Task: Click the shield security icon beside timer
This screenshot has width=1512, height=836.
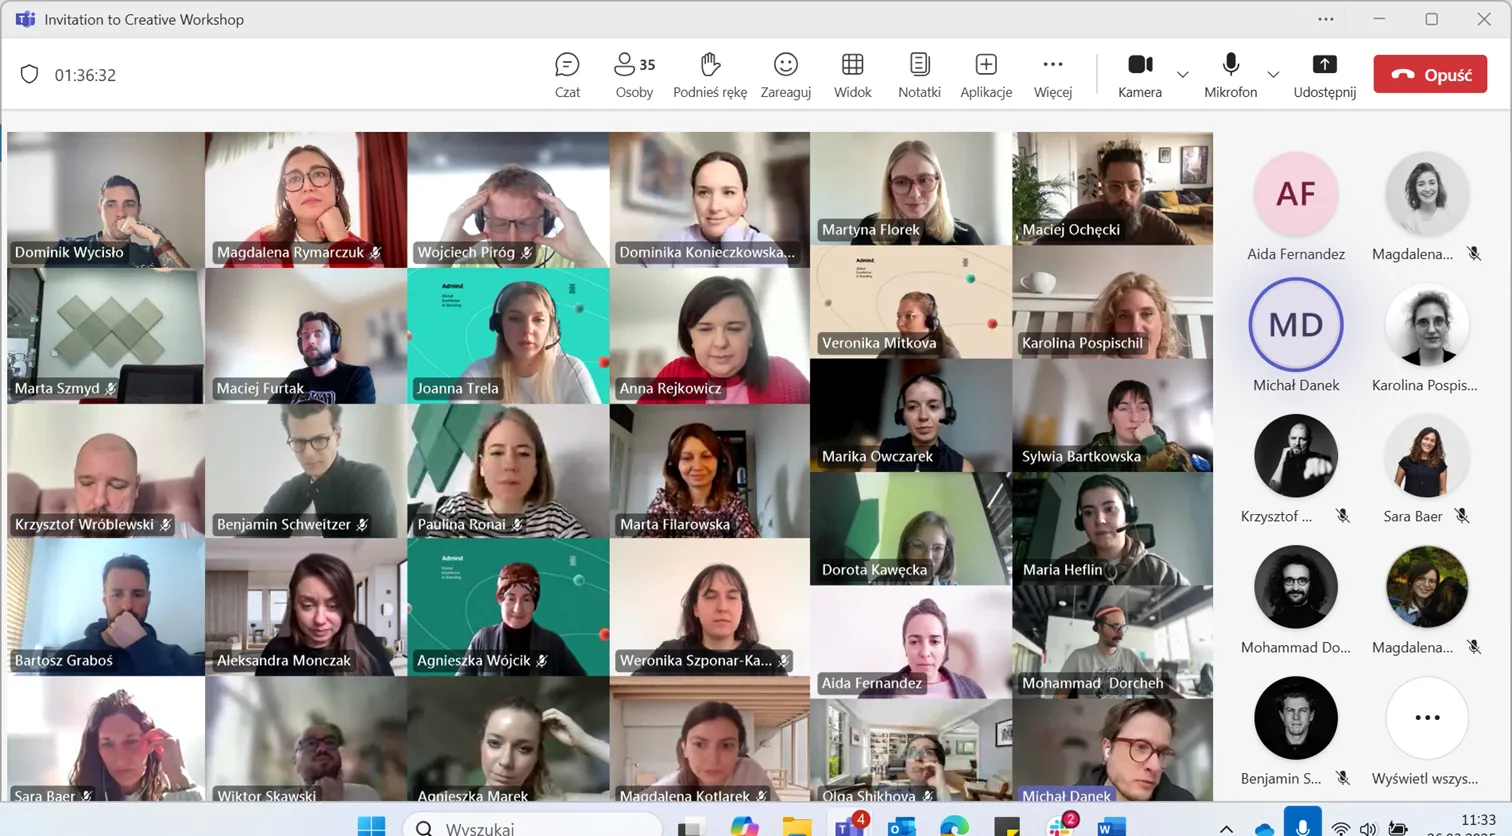Action: [x=30, y=75]
